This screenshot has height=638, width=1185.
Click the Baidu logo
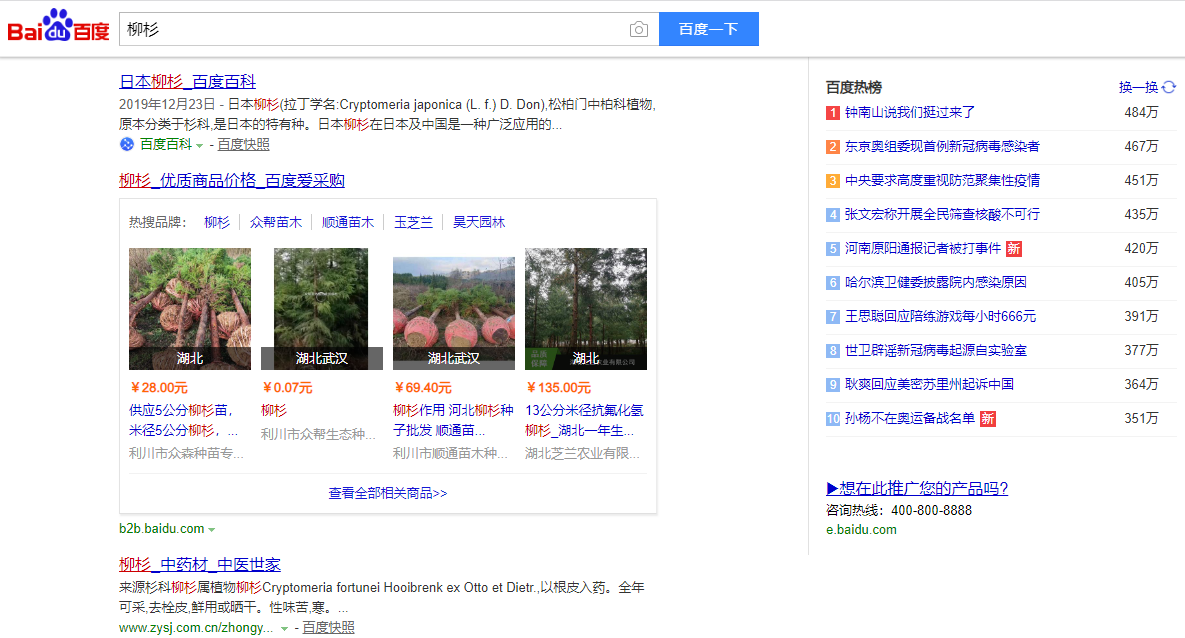[58, 27]
